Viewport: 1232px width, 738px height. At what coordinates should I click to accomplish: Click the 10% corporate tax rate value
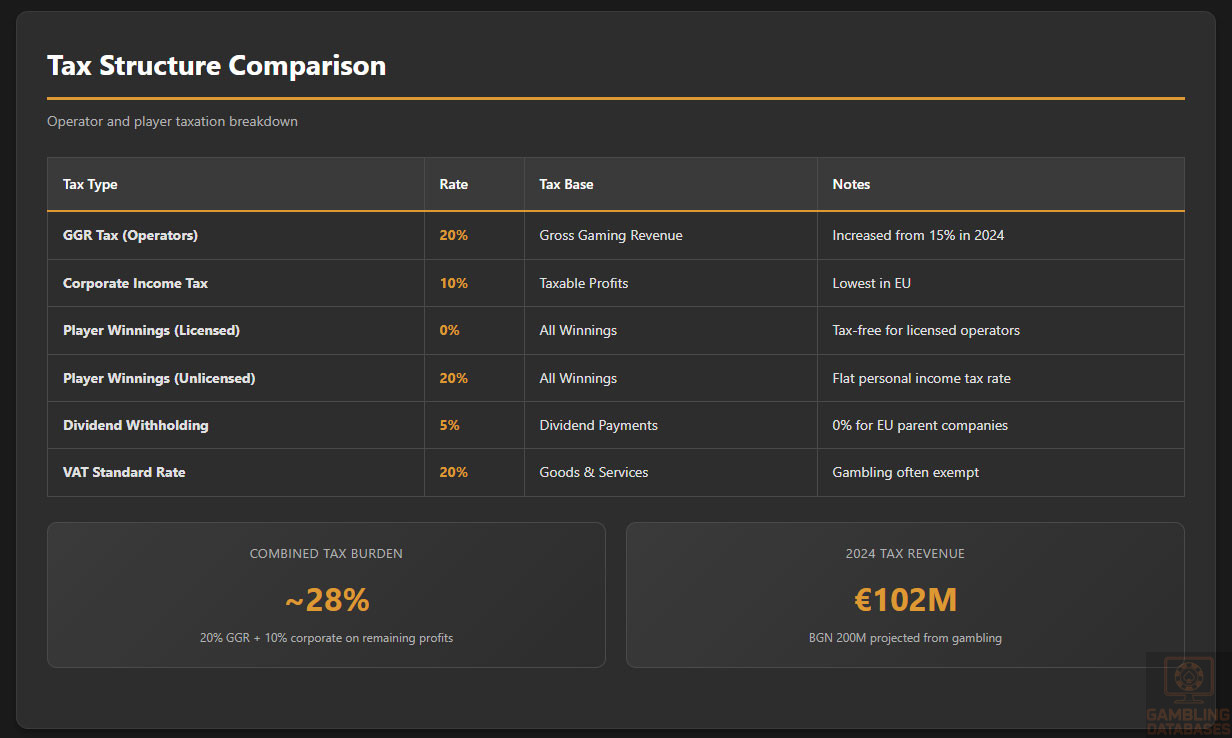453,283
